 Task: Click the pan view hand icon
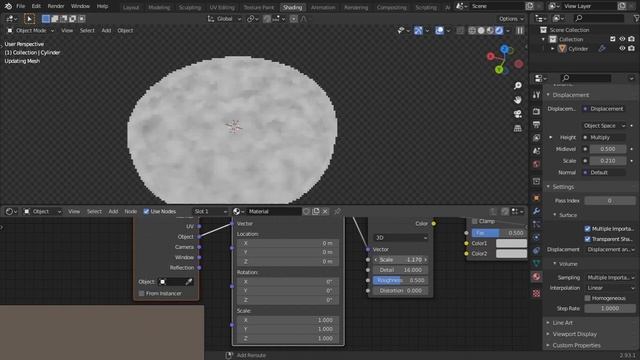pos(518,100)
